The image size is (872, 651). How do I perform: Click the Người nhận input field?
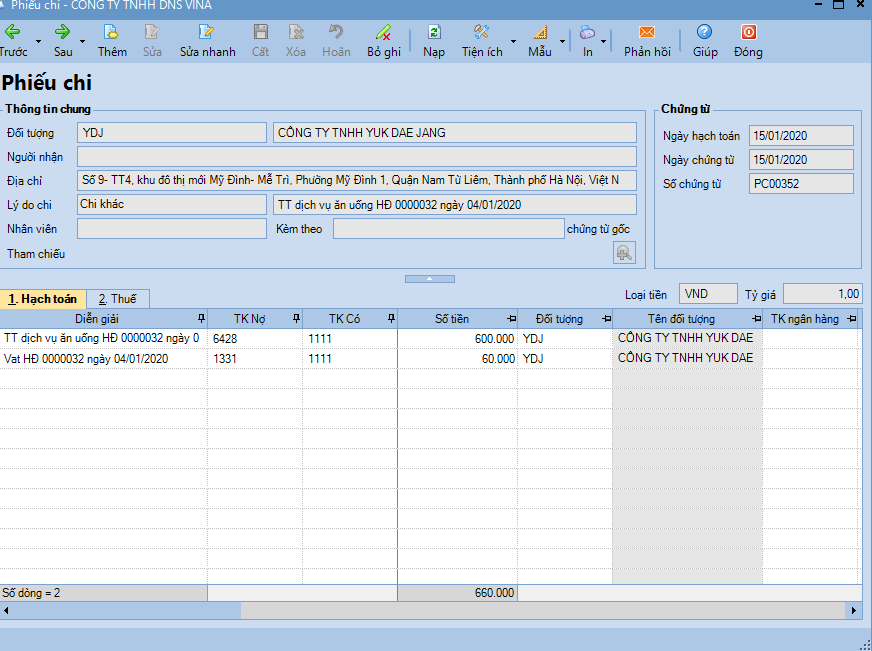point(356,156)
